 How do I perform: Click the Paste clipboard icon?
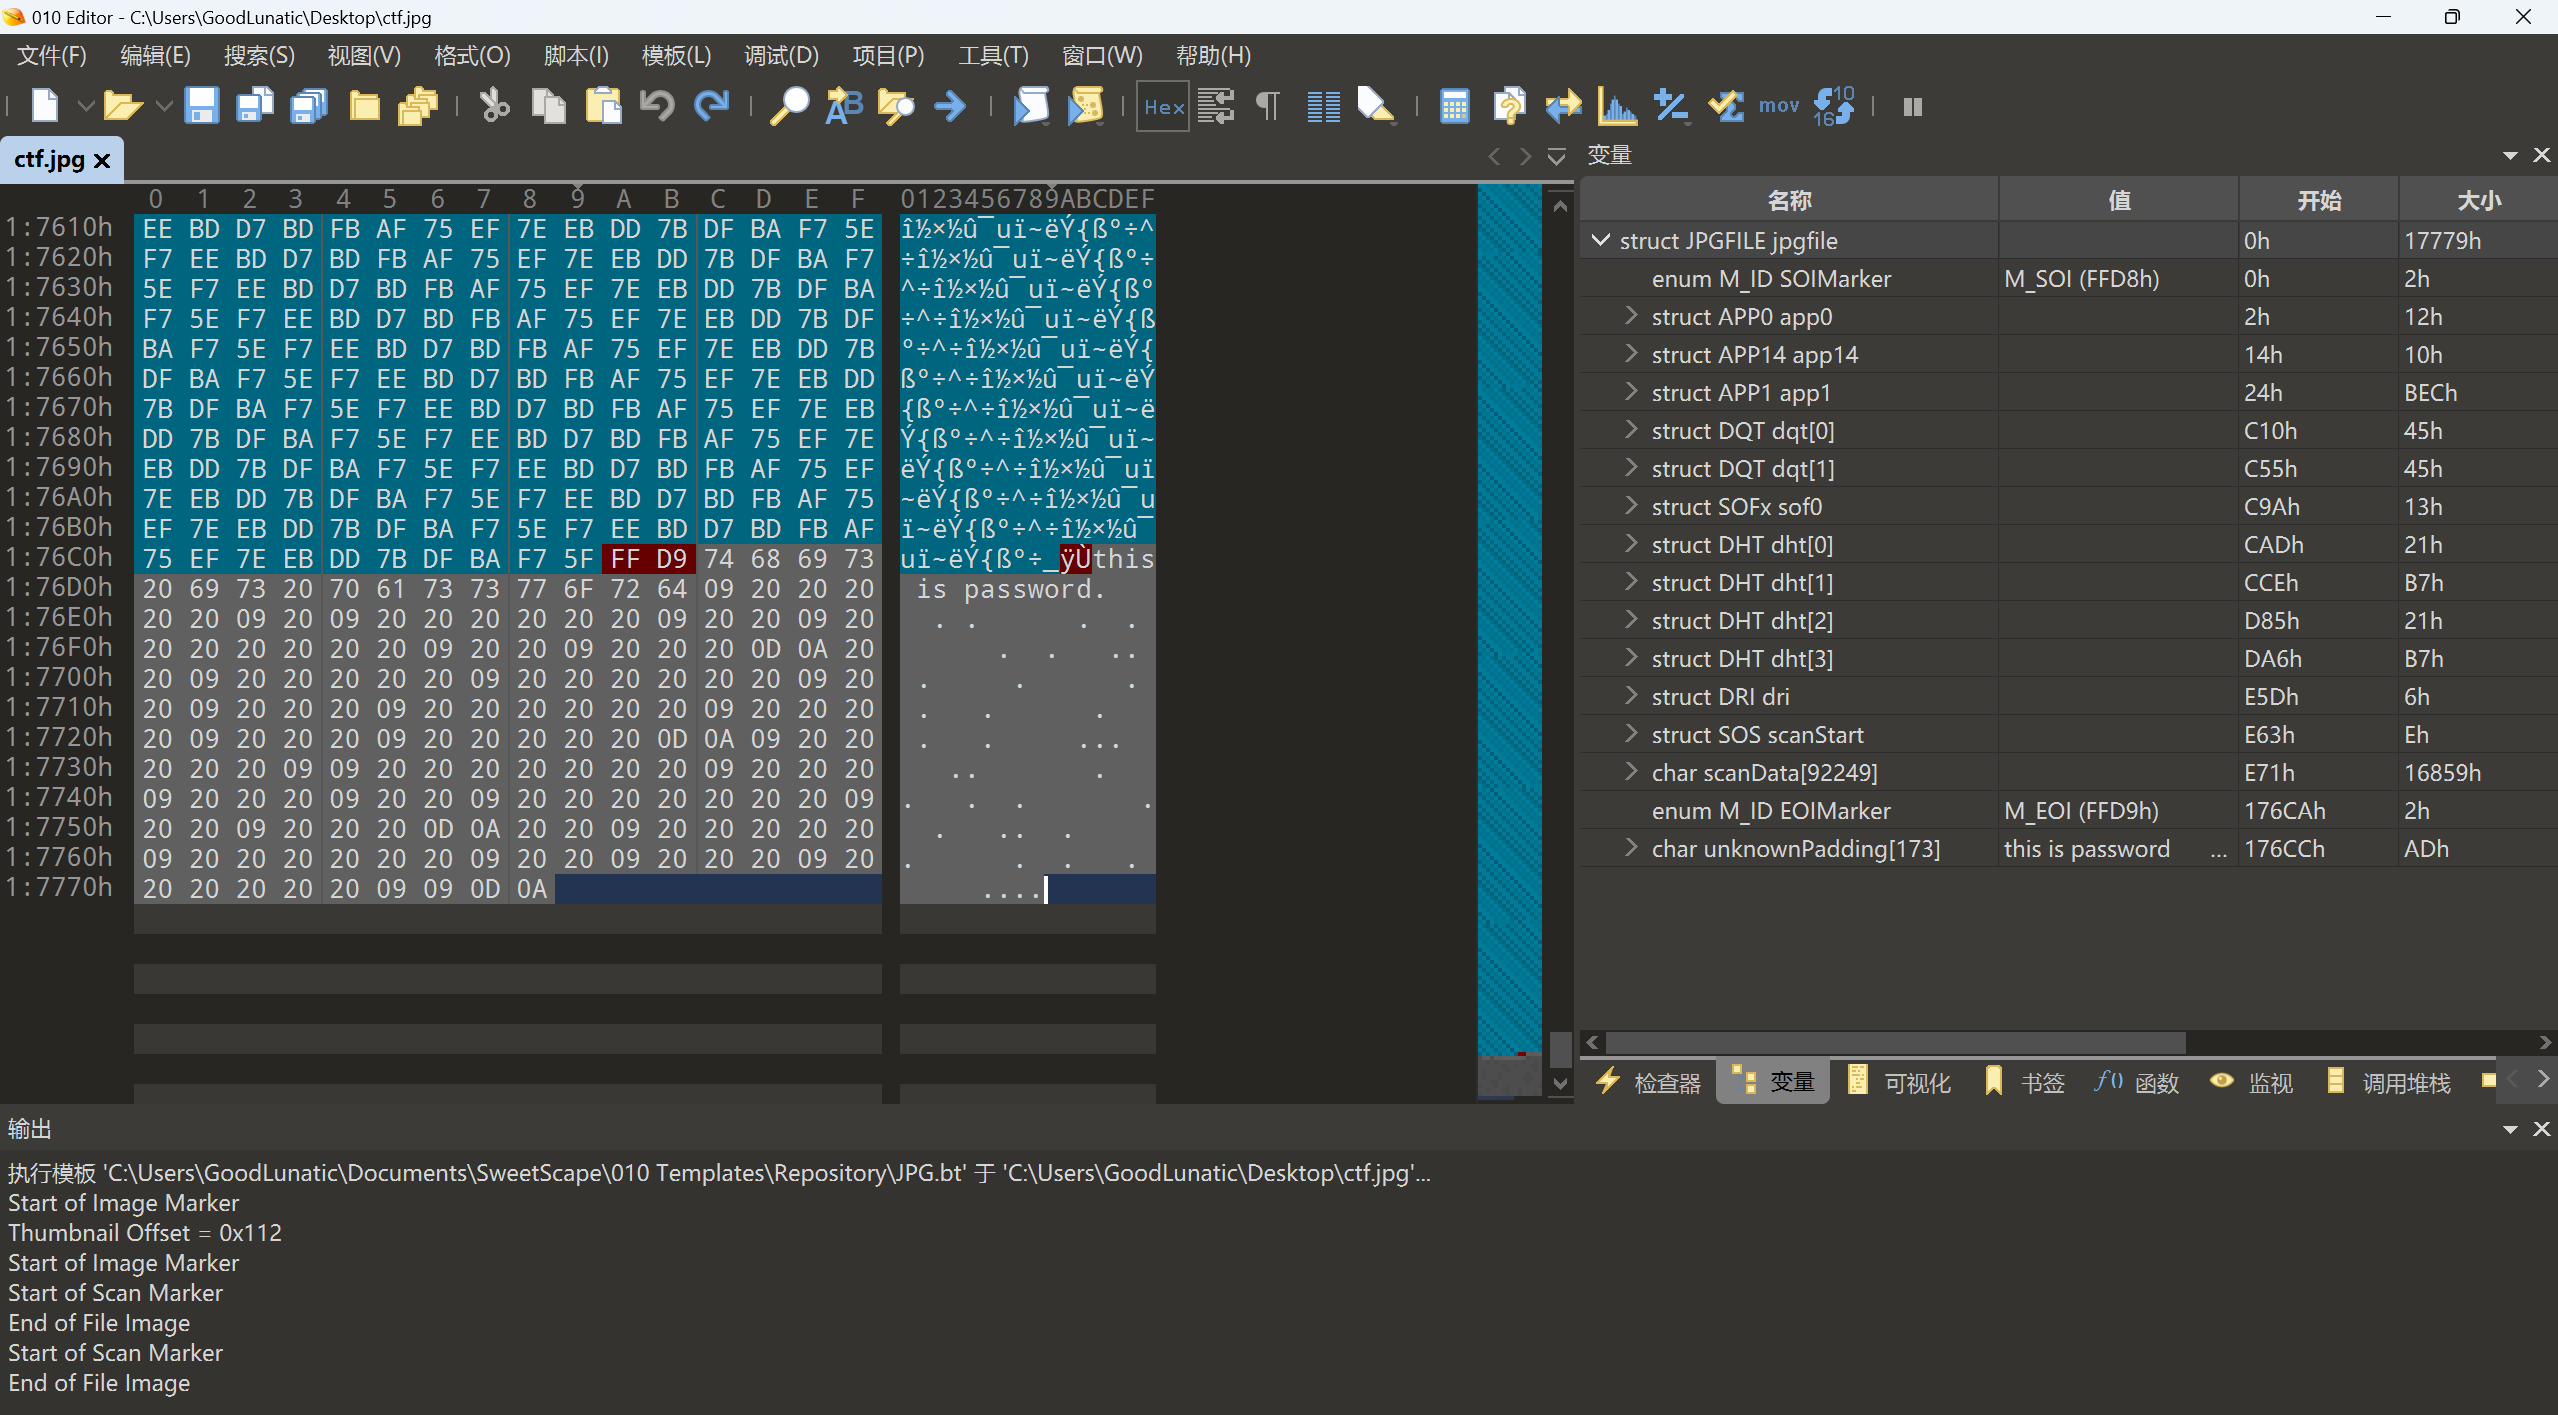pos(603,106)
